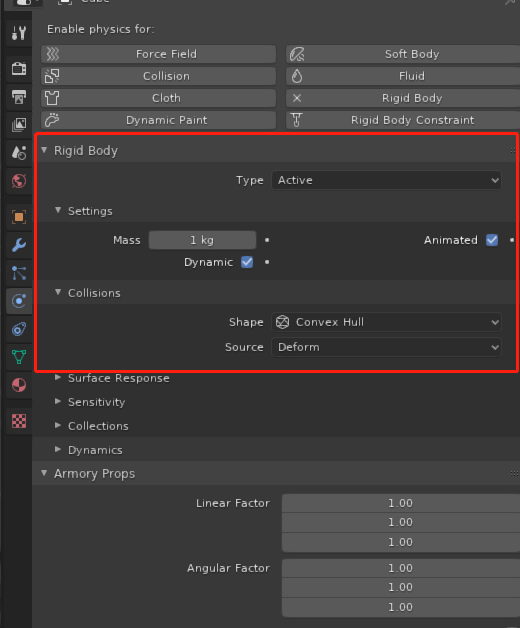Enable Collision physics

pyautogui.click(x=158, y=76)
